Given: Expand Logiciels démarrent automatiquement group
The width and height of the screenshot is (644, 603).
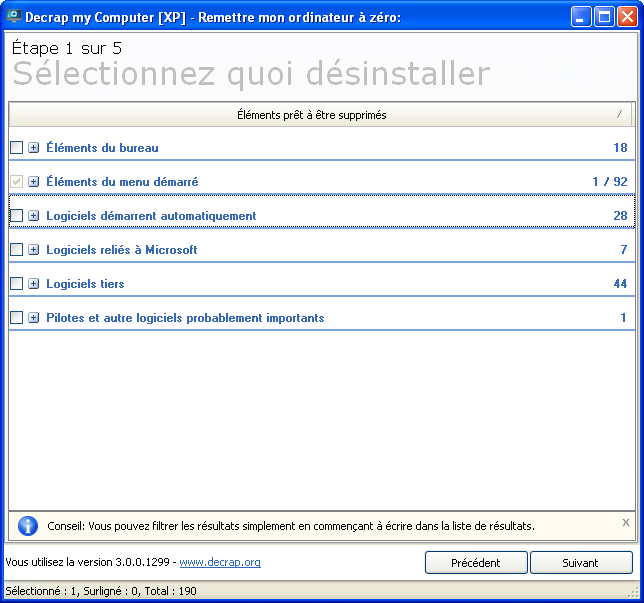Looking at the screenshot, I should (34, 216).
